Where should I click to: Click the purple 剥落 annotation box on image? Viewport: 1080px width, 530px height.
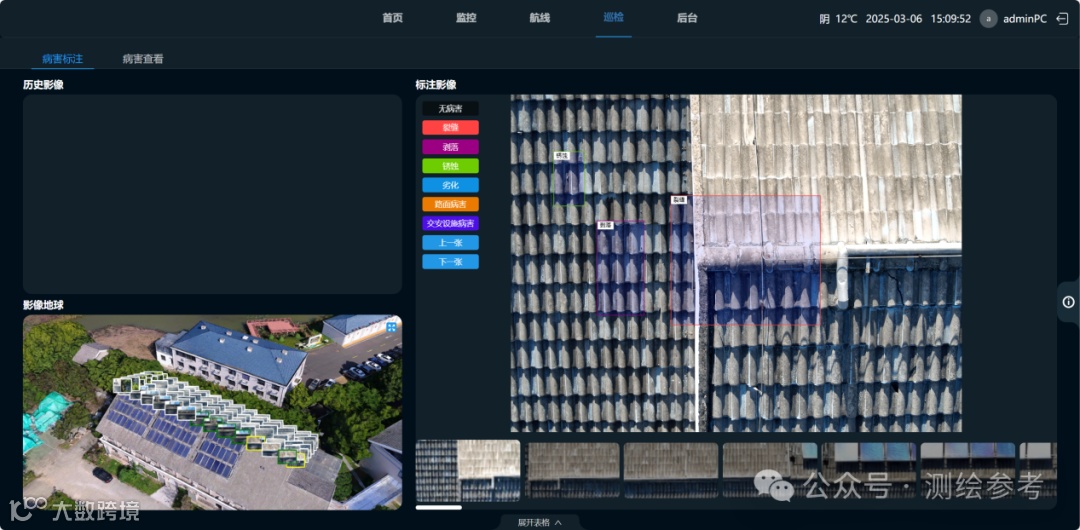[x=621, y=269]
